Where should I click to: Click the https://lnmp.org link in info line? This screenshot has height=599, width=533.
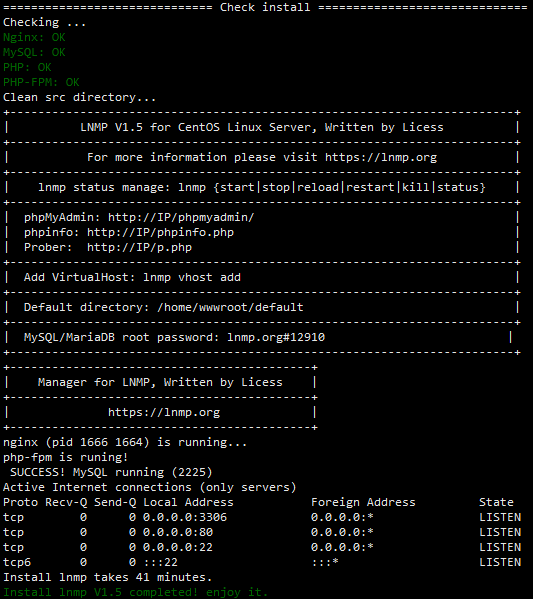tap(381, 157)
